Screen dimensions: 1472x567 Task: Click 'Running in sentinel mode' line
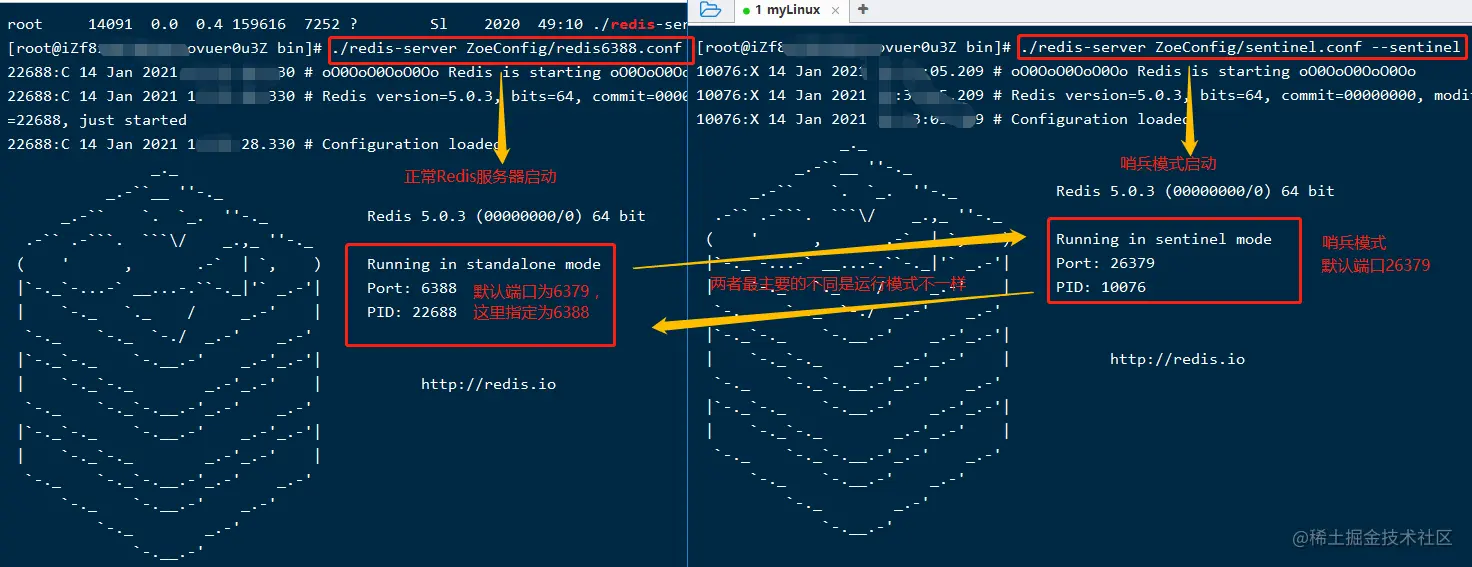click(1164, 239)
